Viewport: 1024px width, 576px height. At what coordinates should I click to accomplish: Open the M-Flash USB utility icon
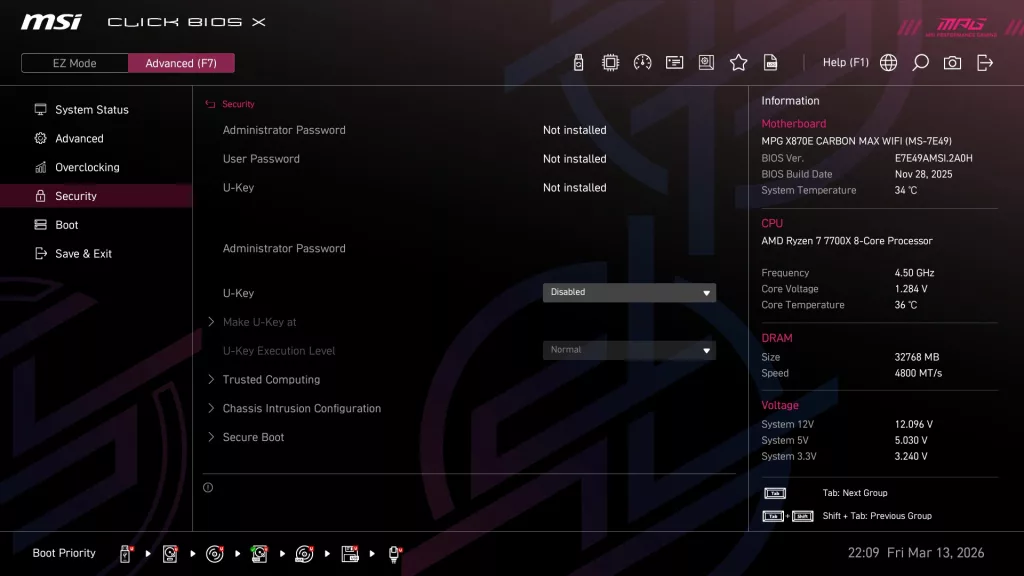point(578,62)
